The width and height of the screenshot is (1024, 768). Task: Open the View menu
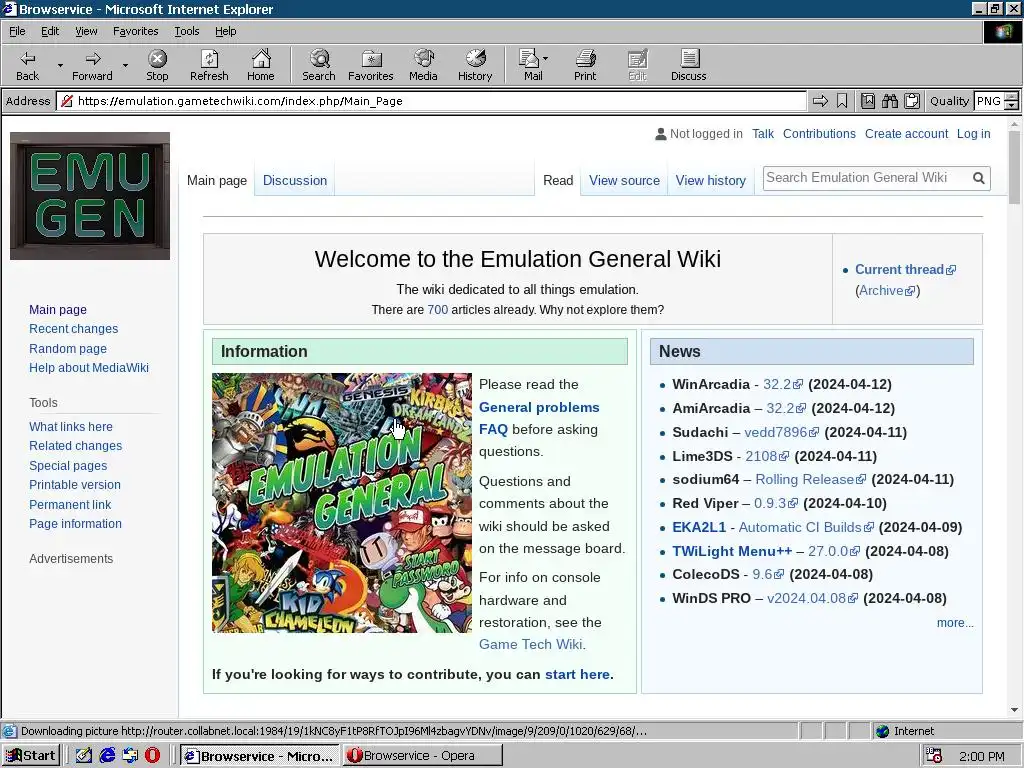[x=86, y=31]
